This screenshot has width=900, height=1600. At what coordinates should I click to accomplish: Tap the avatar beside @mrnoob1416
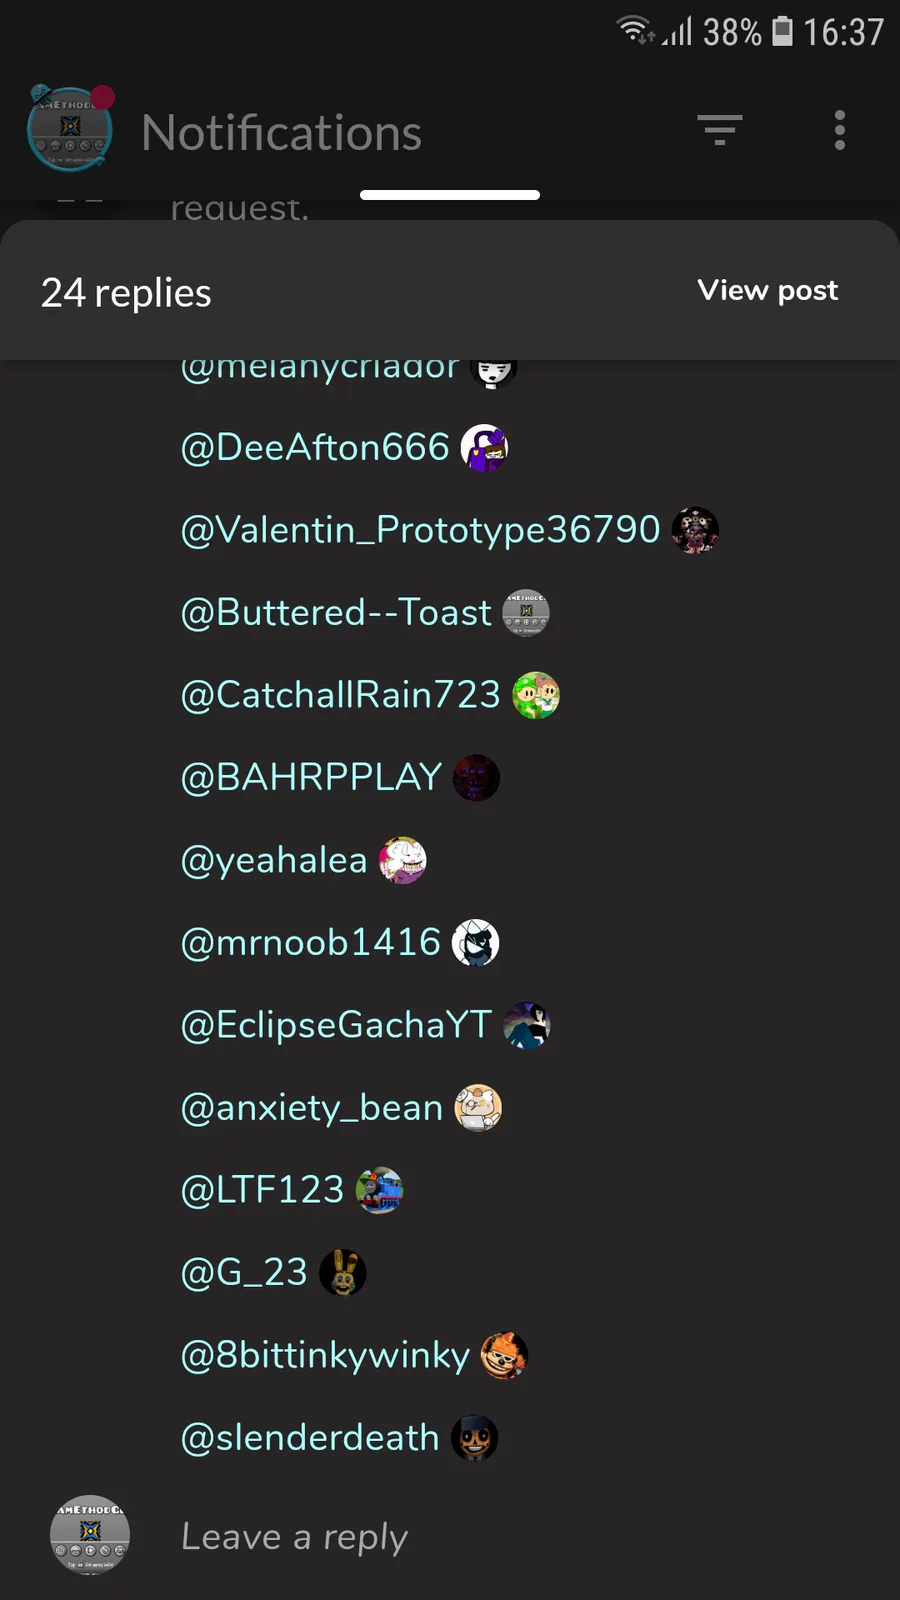(476, 943)
